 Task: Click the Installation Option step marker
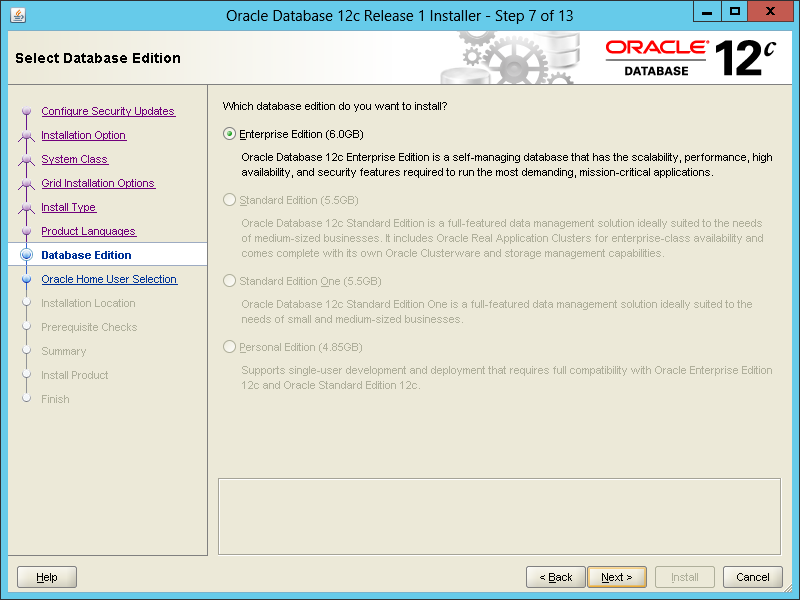[x=27, y=136]
